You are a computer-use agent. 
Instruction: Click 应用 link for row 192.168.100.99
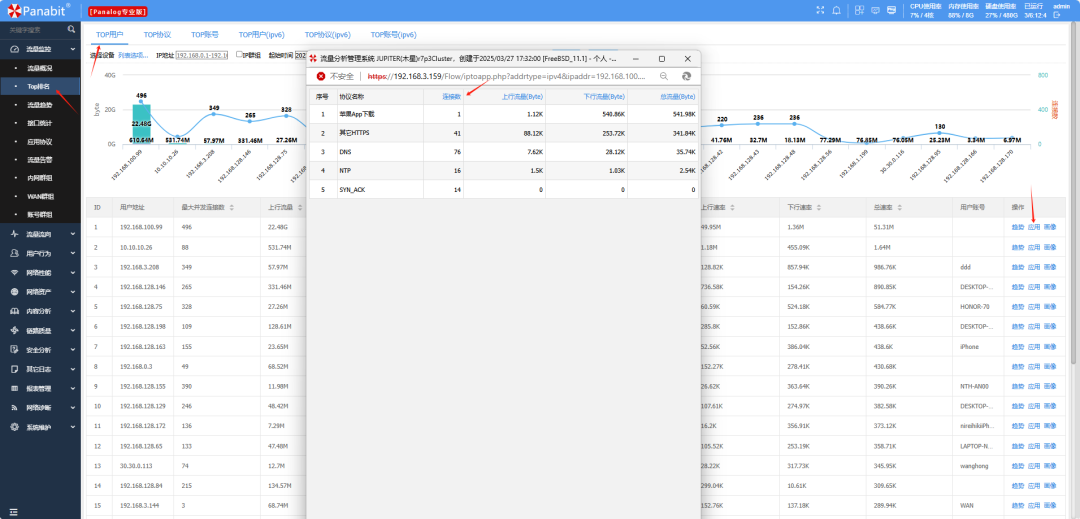1034,227
